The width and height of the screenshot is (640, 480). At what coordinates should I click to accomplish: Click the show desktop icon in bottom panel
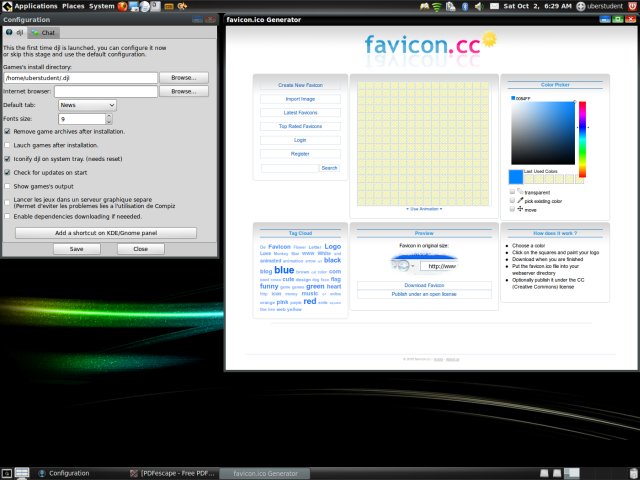(x=7, y=473)
